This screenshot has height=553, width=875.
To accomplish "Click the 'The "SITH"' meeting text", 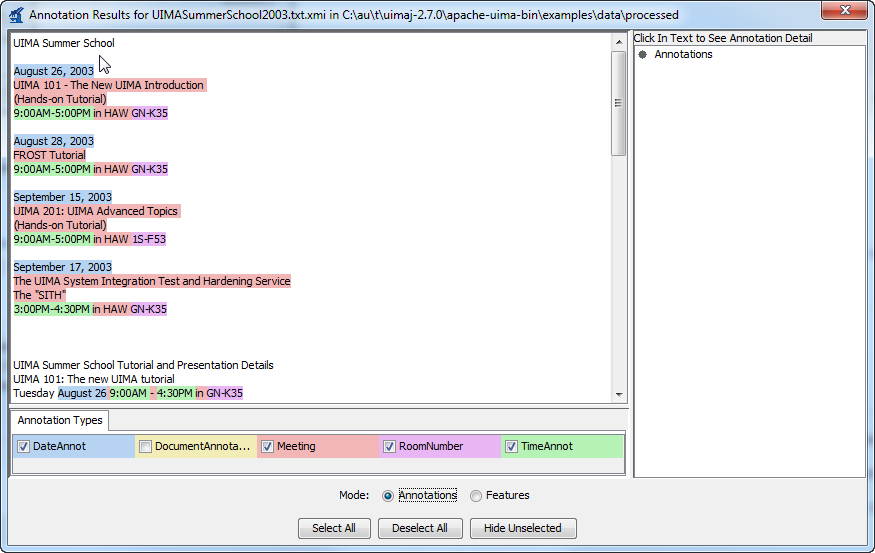I will click(40, 295).
